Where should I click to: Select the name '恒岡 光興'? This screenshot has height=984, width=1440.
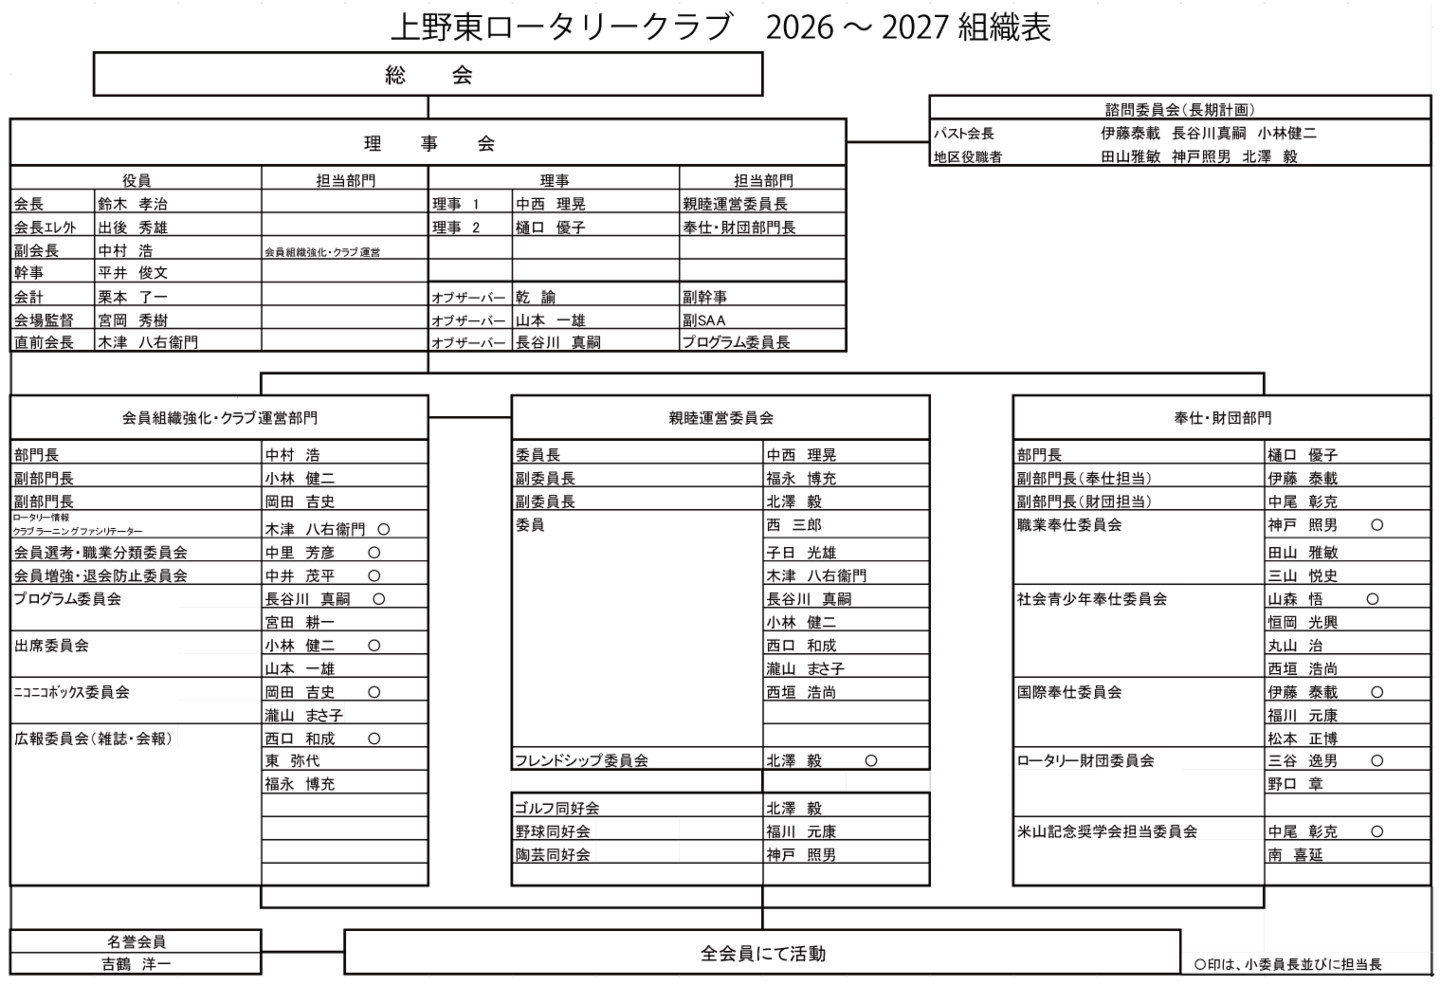click(x=1303, y=622)
